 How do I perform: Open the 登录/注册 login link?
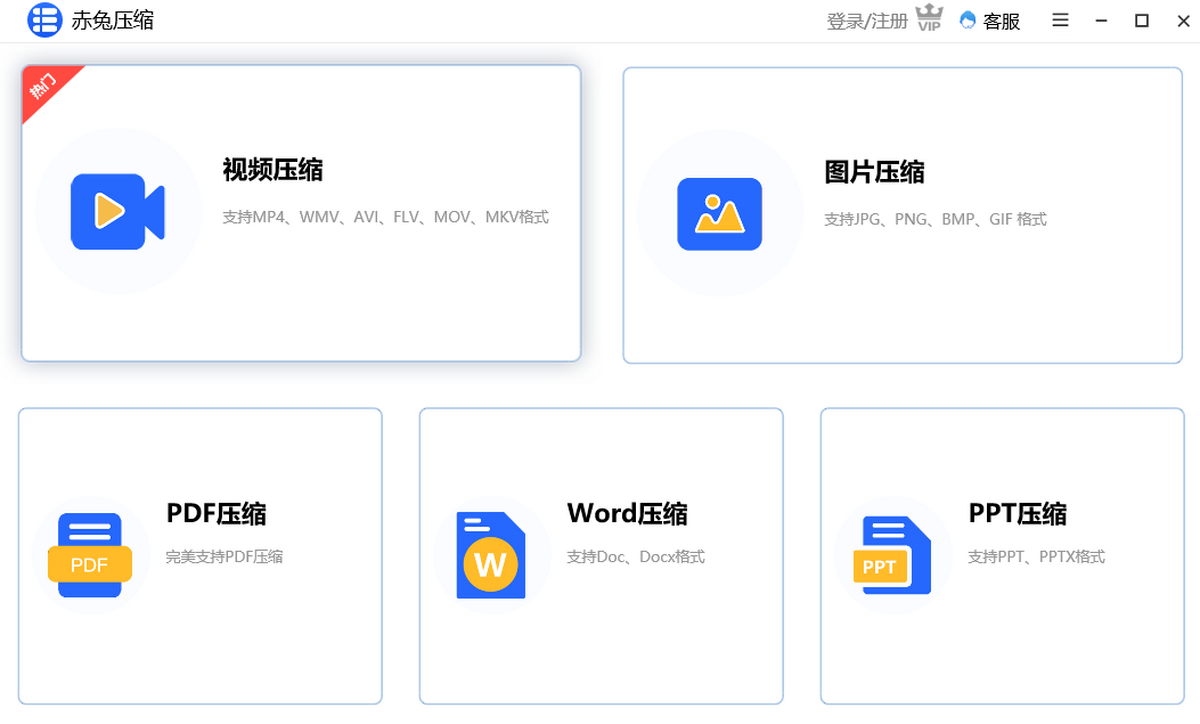point(867,21)
